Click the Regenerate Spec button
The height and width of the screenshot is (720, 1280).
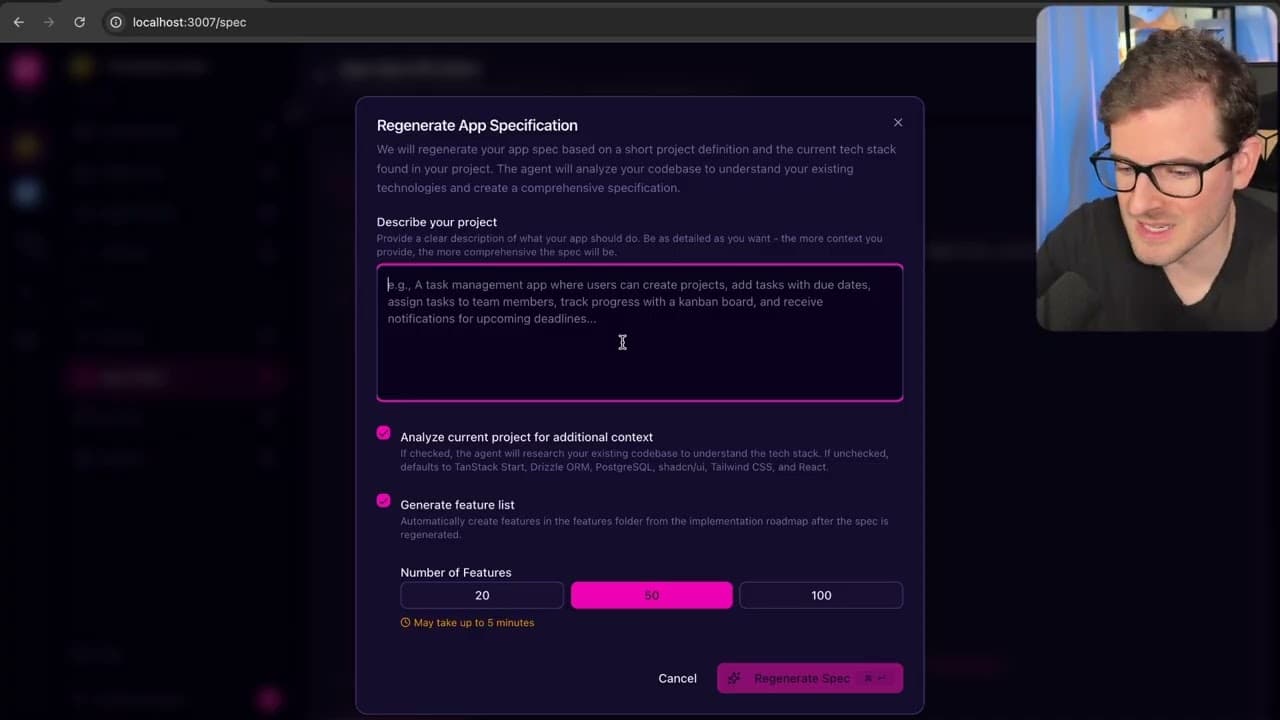click(809, 678)
